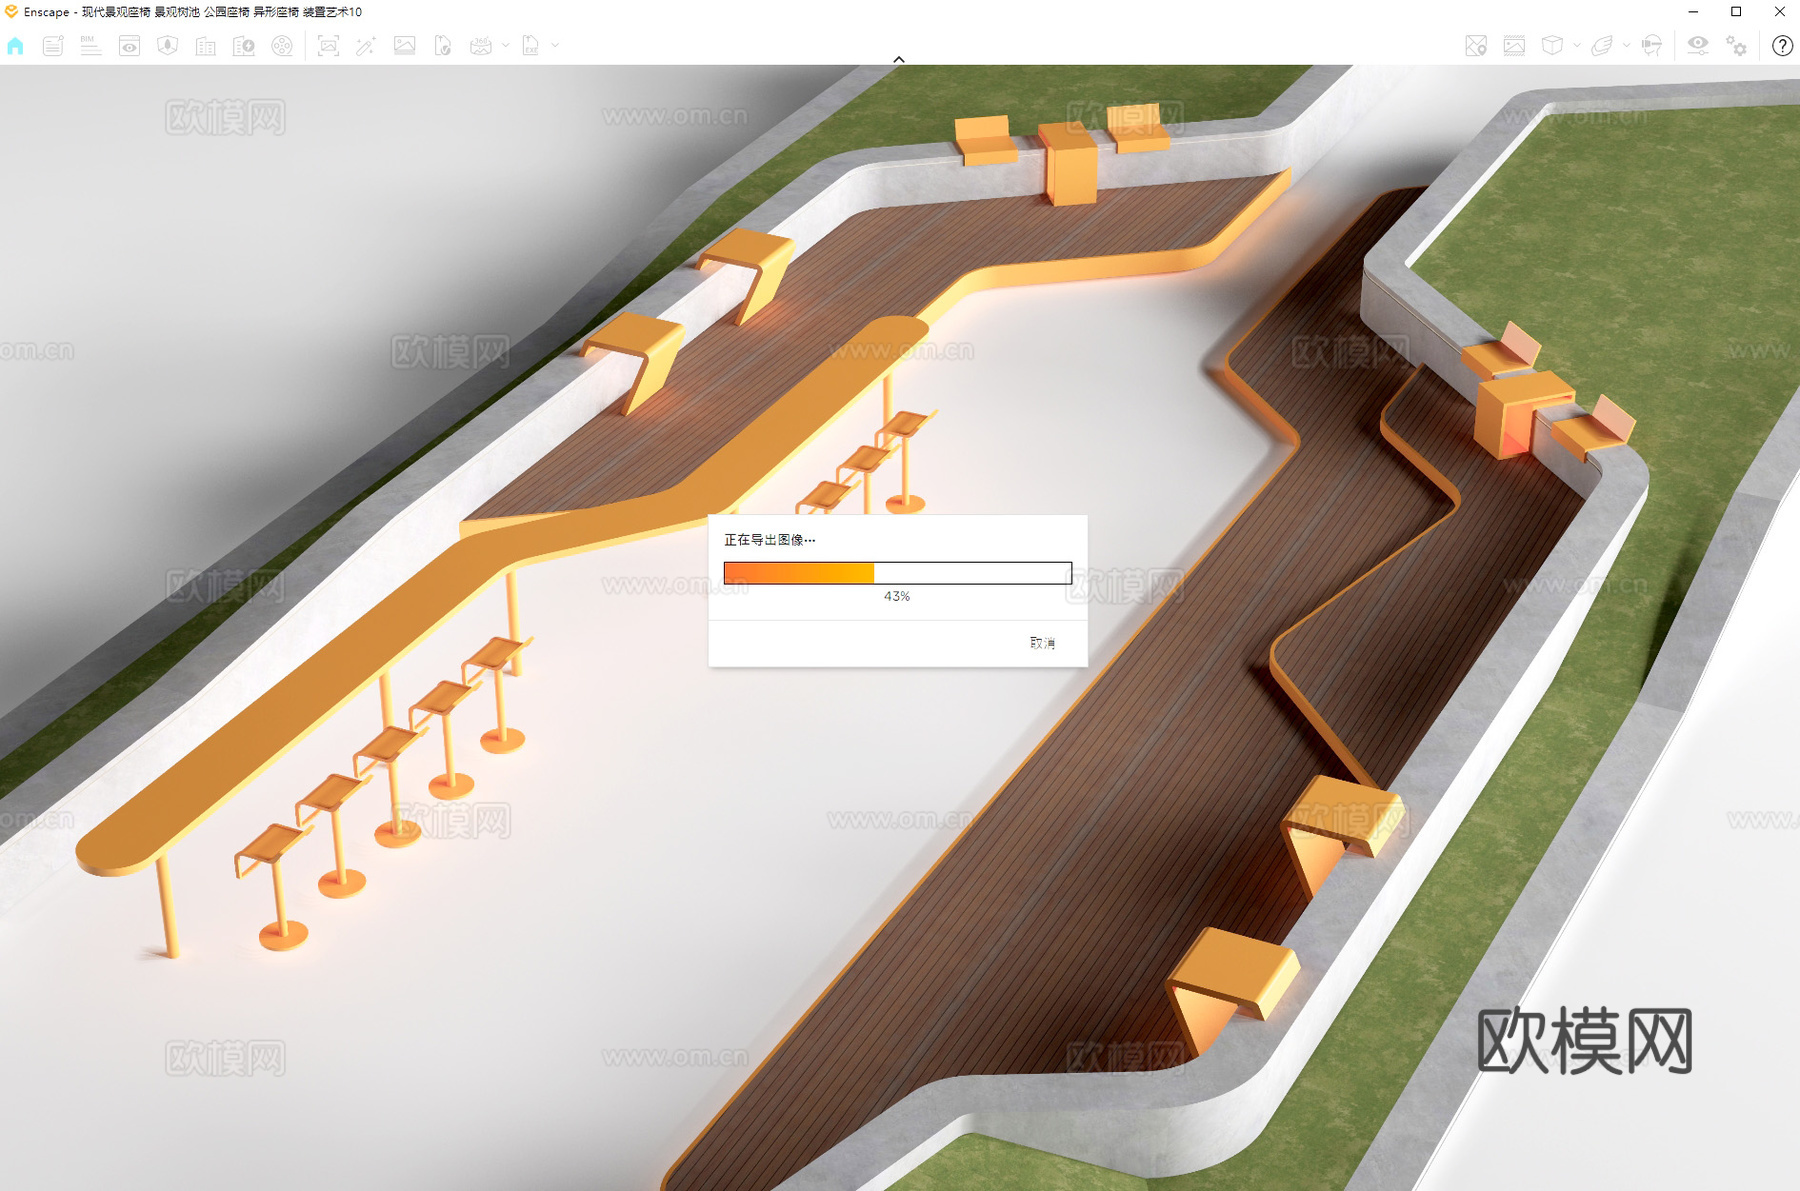Click the Batch Rendering image icon
This screenshot has height=1191, width=1800.
pos(404,46)
